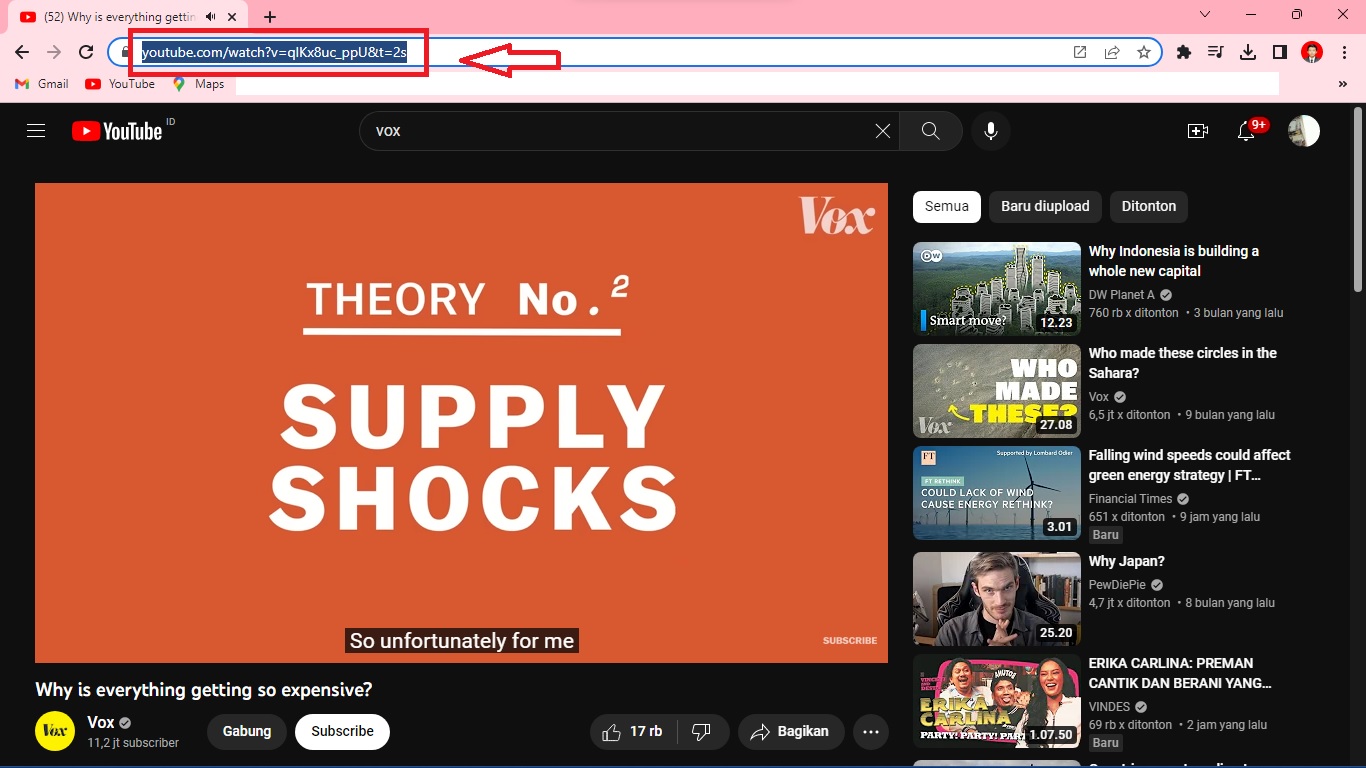The image size is (1366, 768).
Task: Open Chrome profile avatar
Action: point(1312,52)
